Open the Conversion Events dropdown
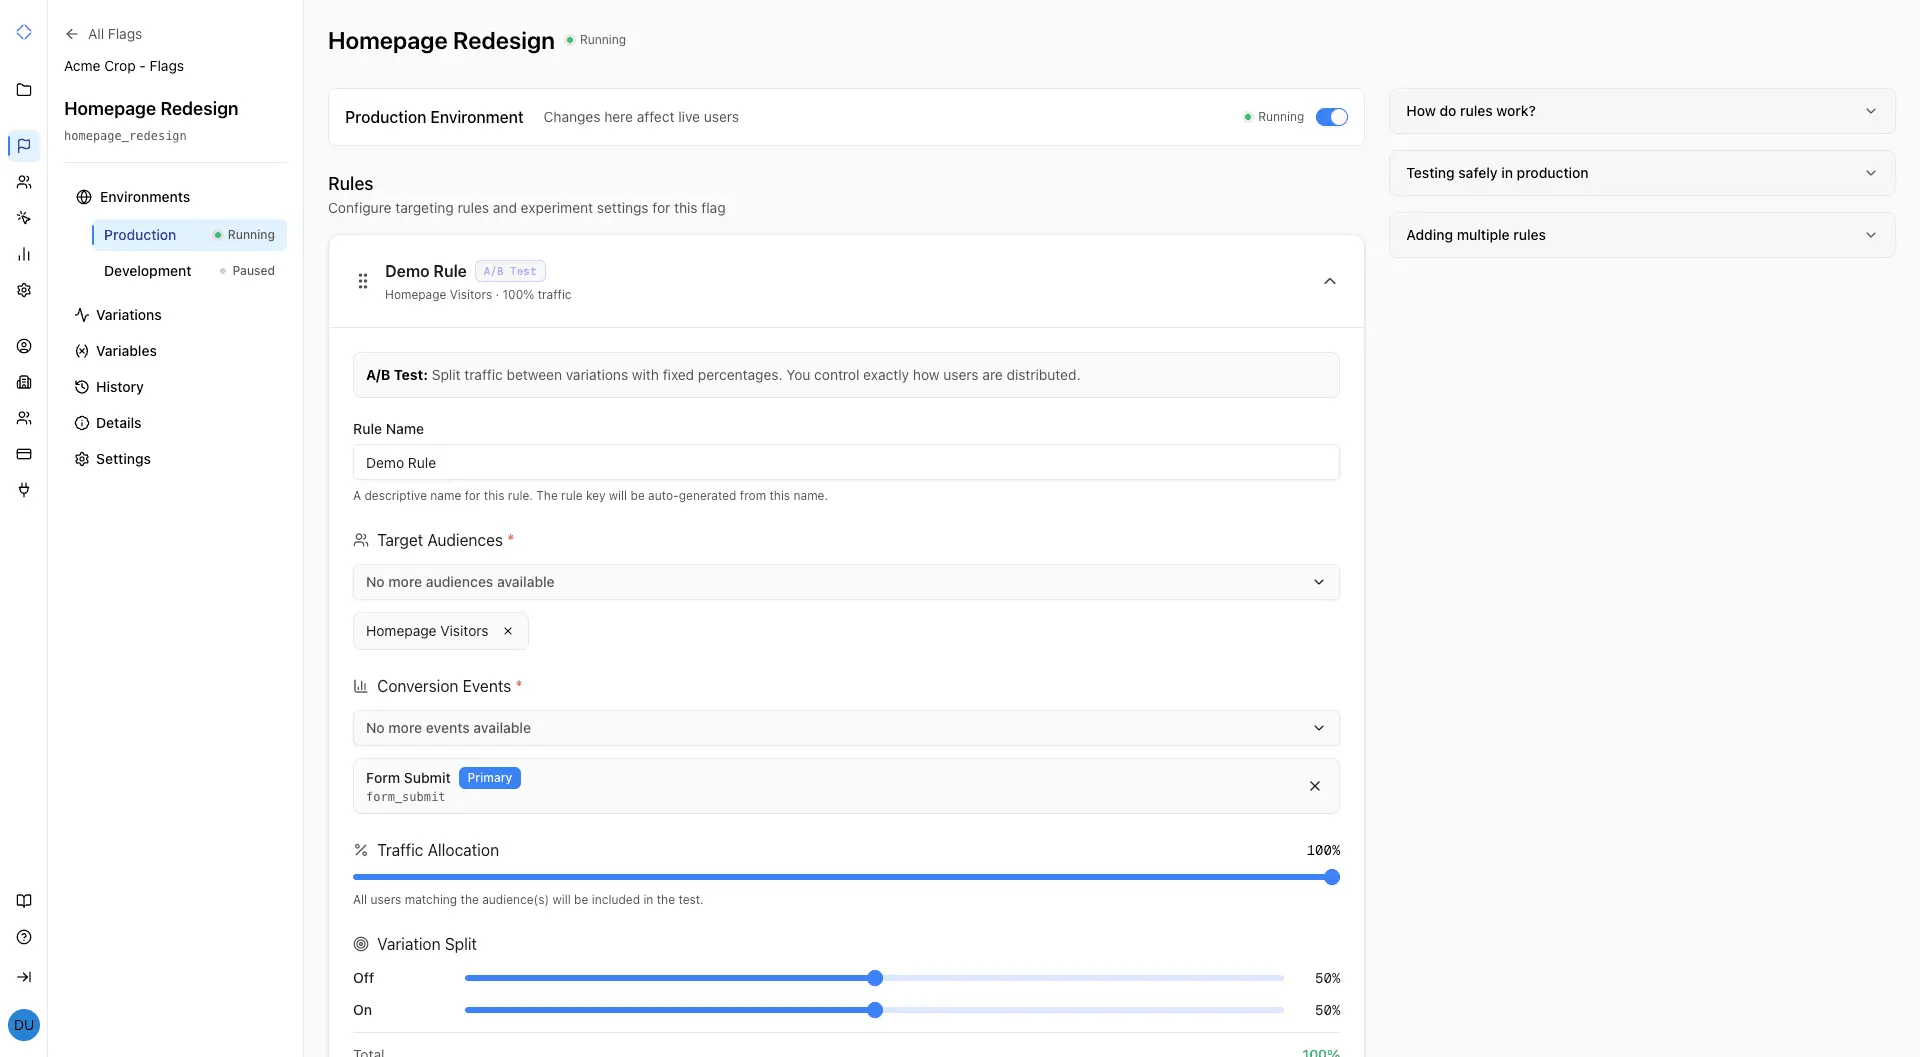 point(846,728)
